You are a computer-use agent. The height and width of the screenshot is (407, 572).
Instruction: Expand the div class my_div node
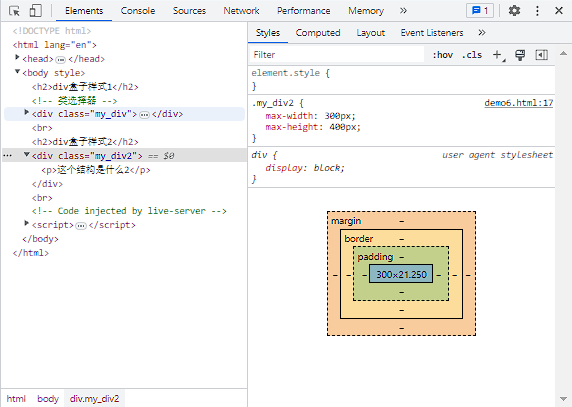26,112
